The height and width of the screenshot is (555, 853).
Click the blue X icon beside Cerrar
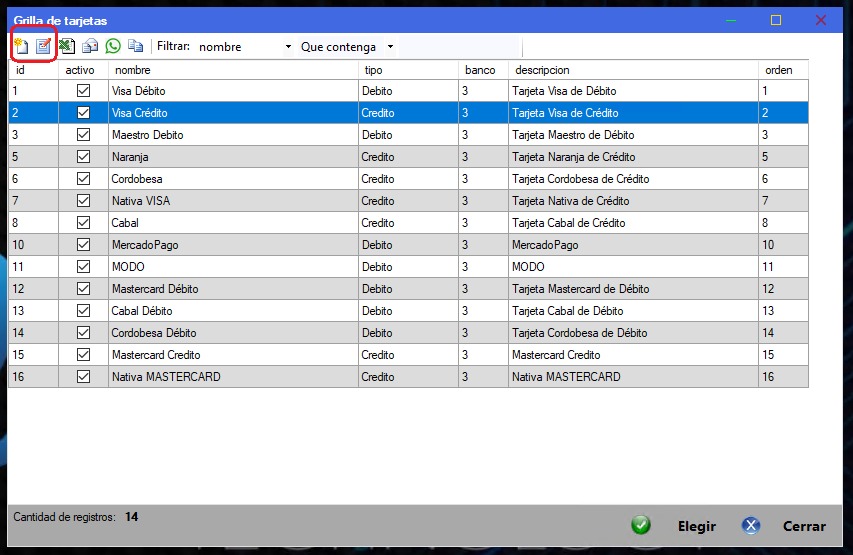point(751,525)
